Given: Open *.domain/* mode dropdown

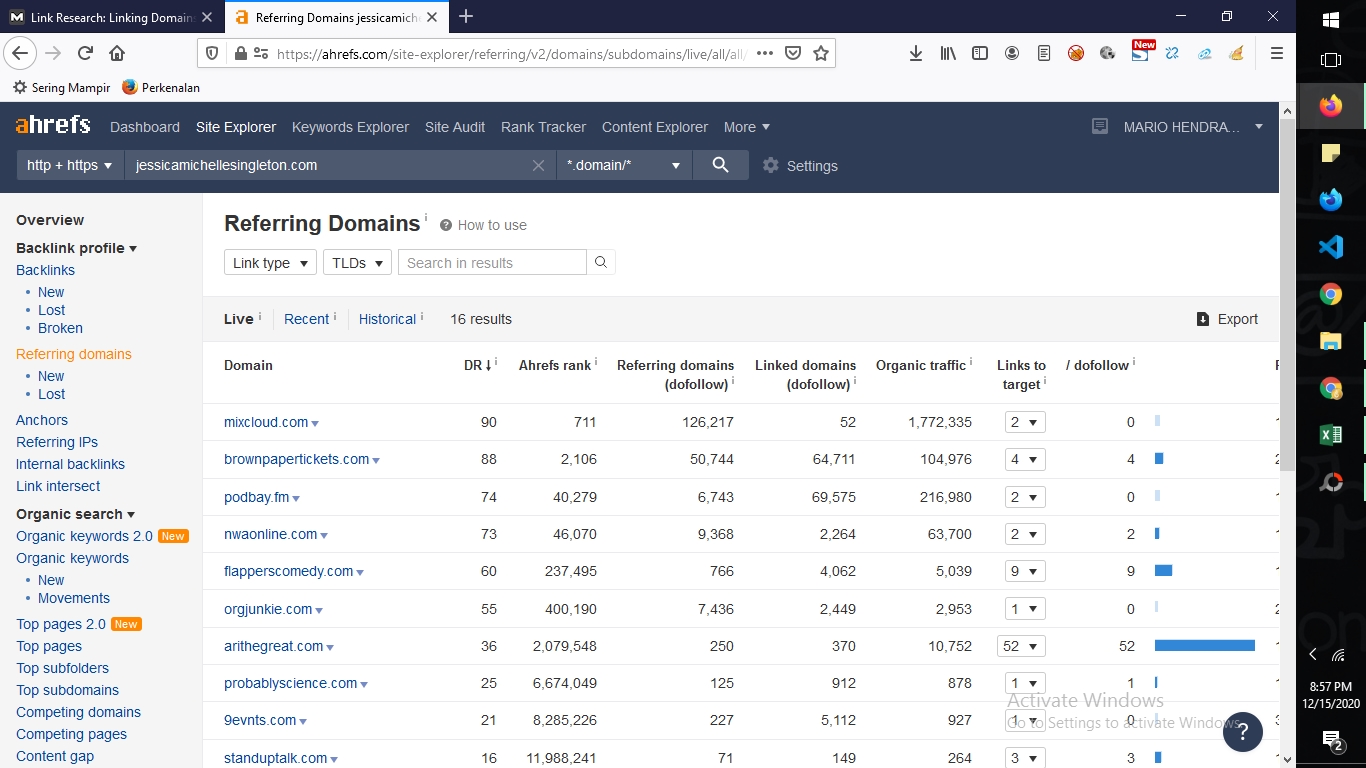Looking at the screenshot, I should 624,165.
